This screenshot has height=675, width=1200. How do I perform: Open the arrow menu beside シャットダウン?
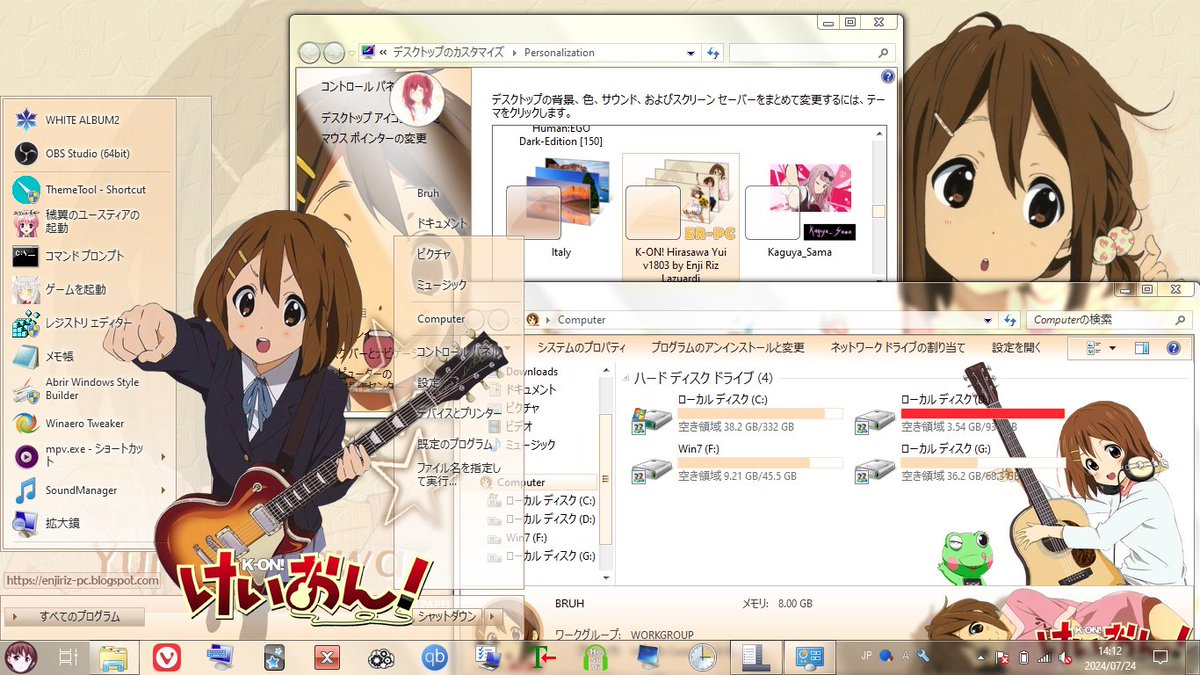point(491,616)
